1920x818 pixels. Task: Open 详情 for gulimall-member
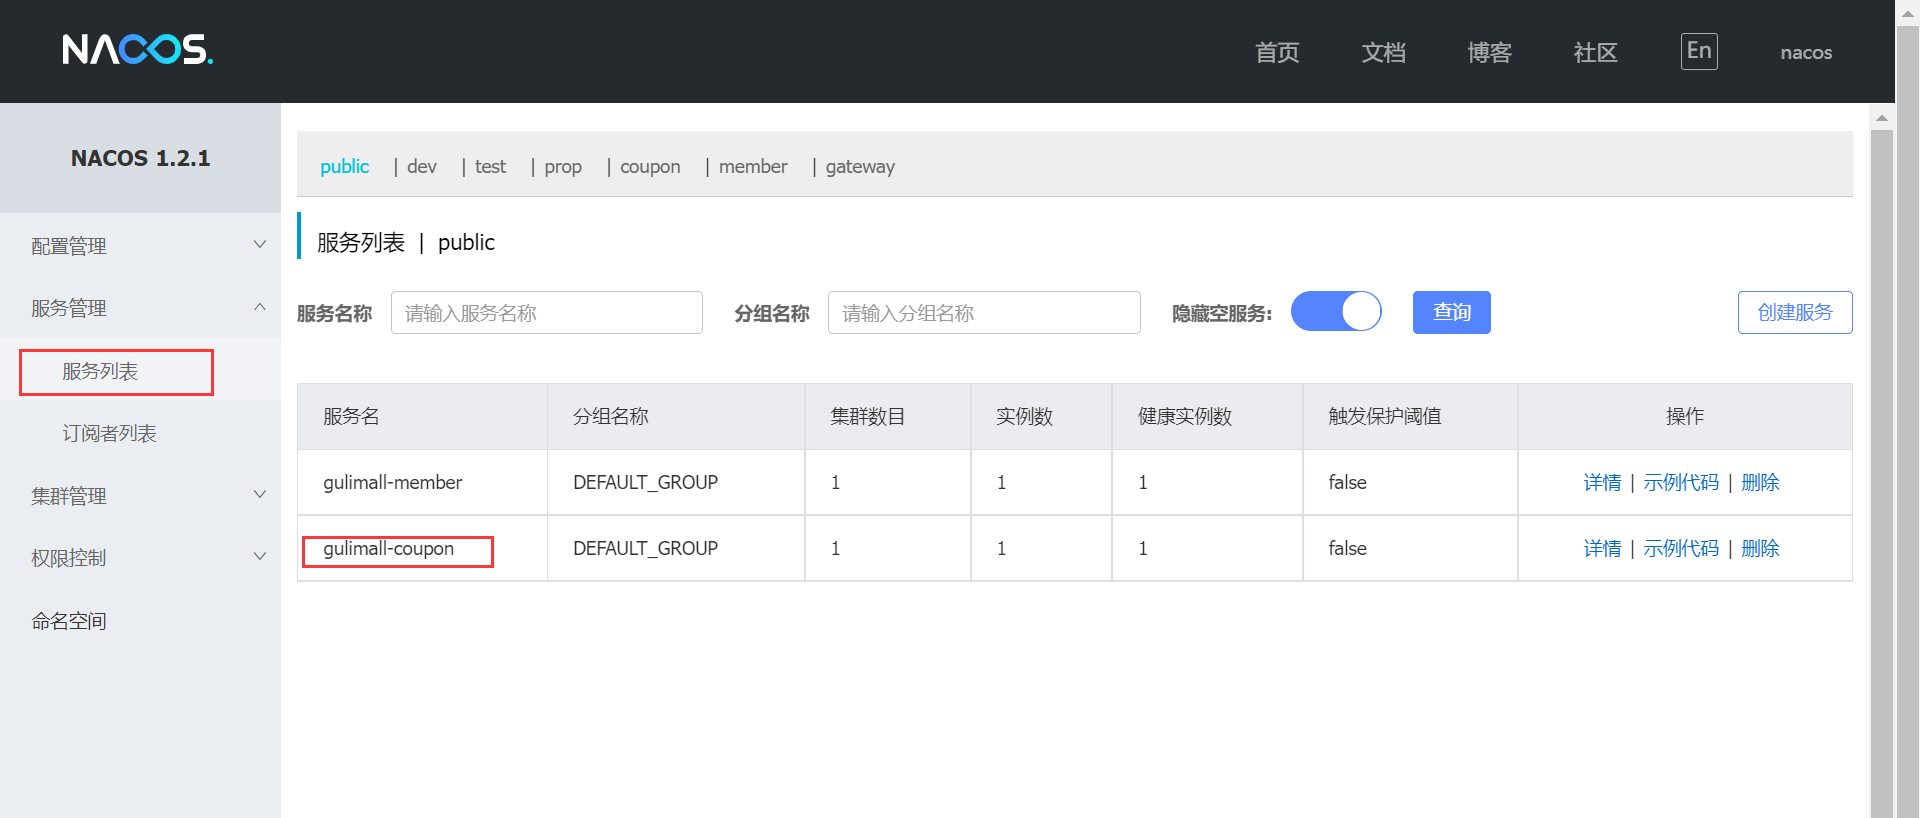click(1602, 482)
